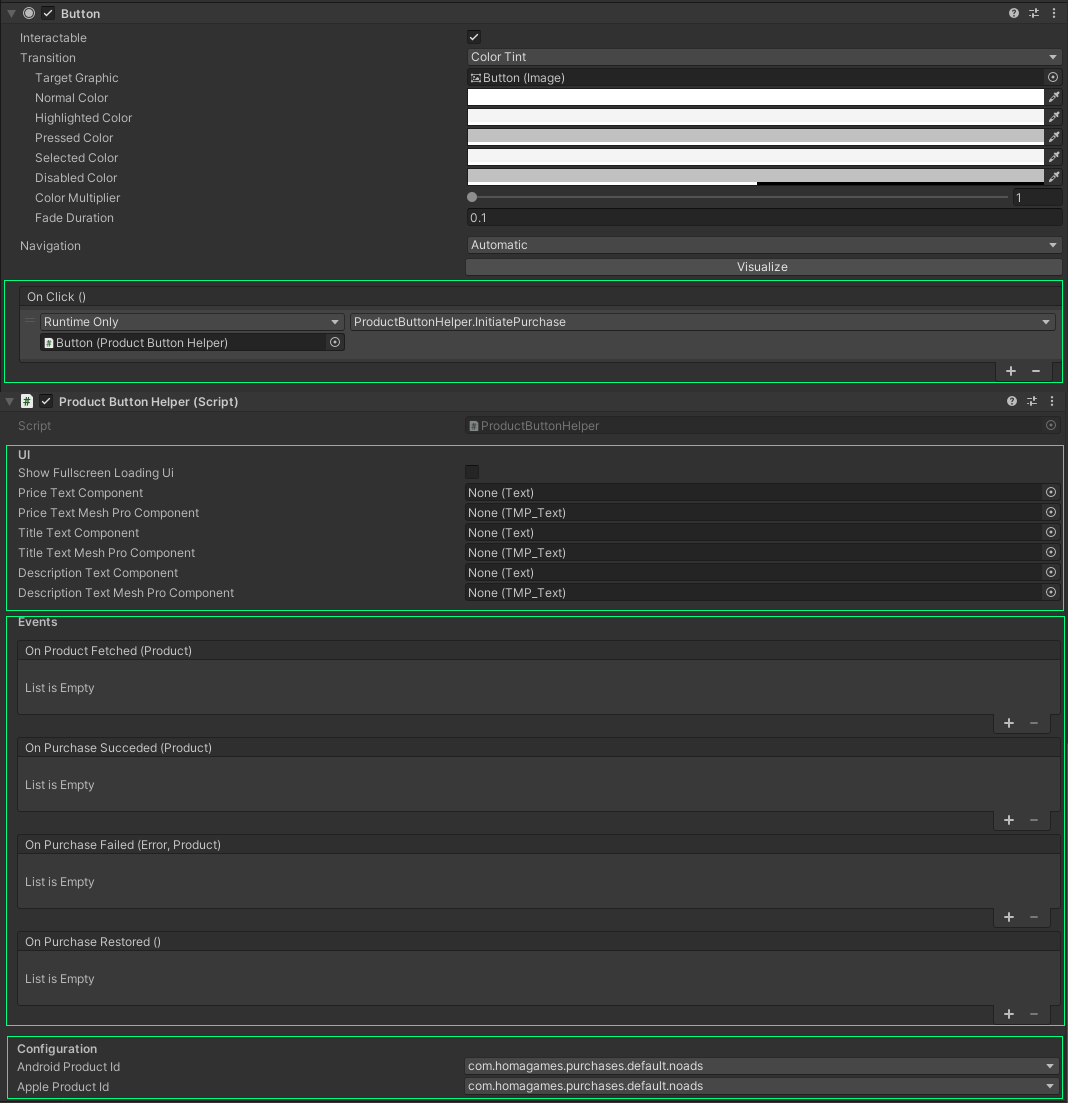Click the presets icon on Product Button Helper

[x=1031, y=401]
